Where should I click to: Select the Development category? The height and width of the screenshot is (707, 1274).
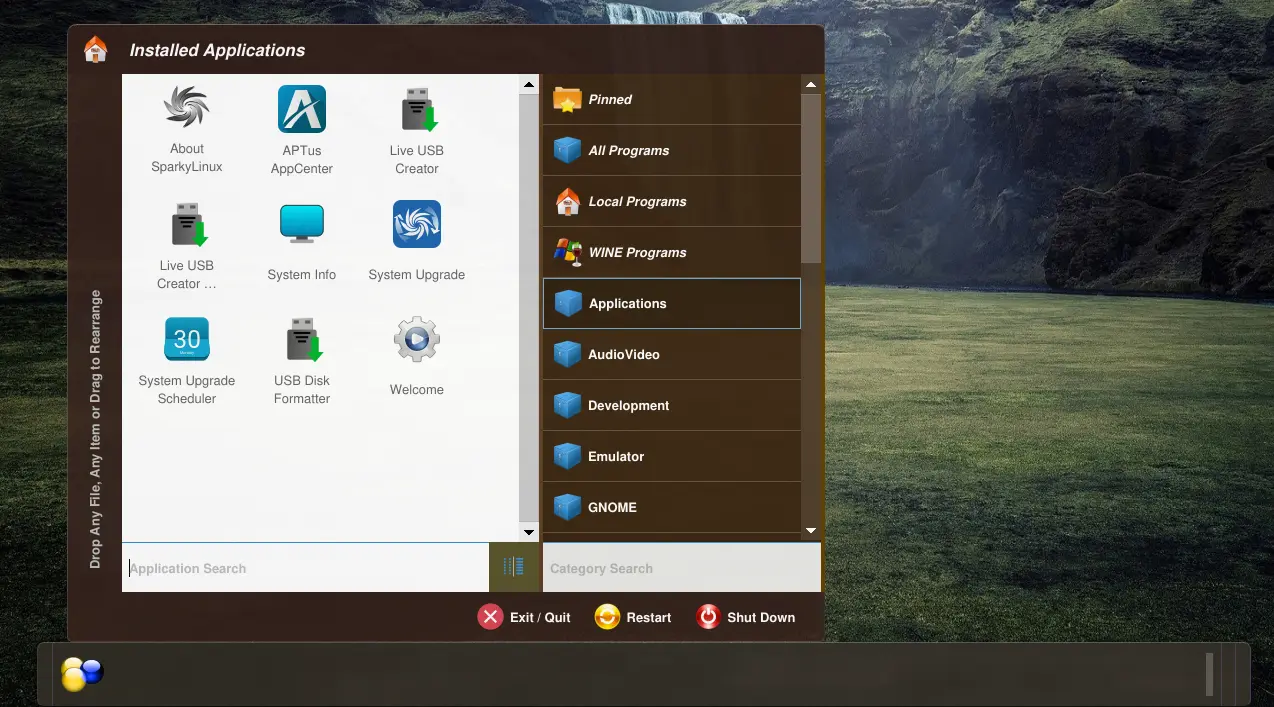(671, 406)
